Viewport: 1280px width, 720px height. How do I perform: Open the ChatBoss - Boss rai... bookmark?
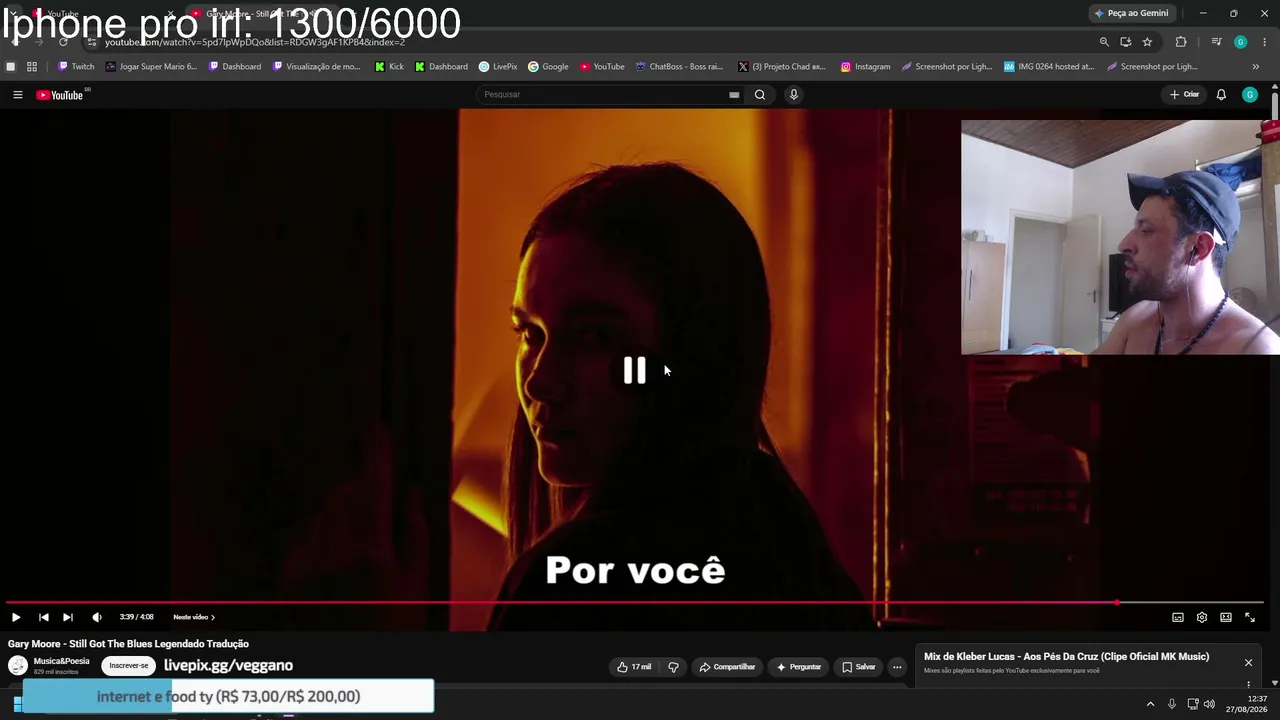coord(679,67)
